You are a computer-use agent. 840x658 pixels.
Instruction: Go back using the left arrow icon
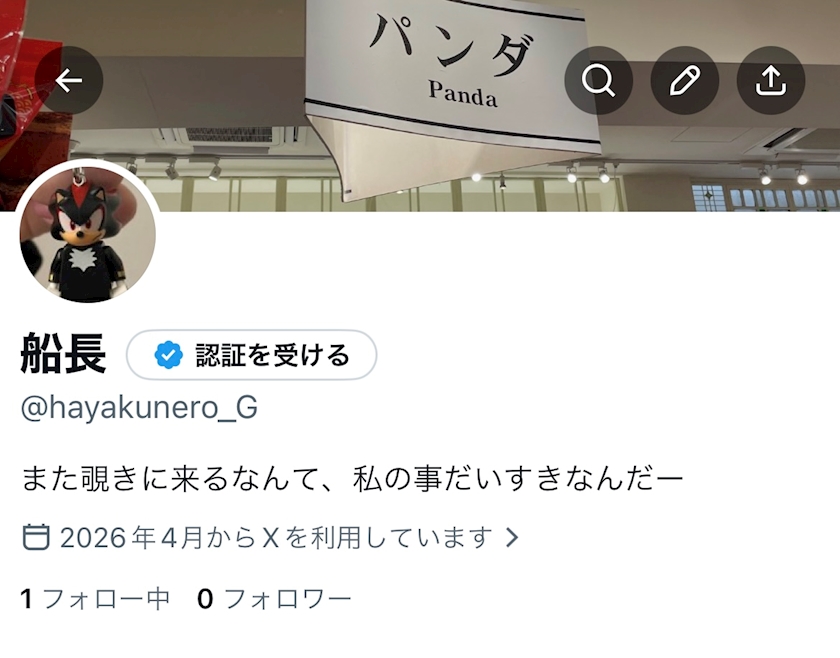point(69,80)
